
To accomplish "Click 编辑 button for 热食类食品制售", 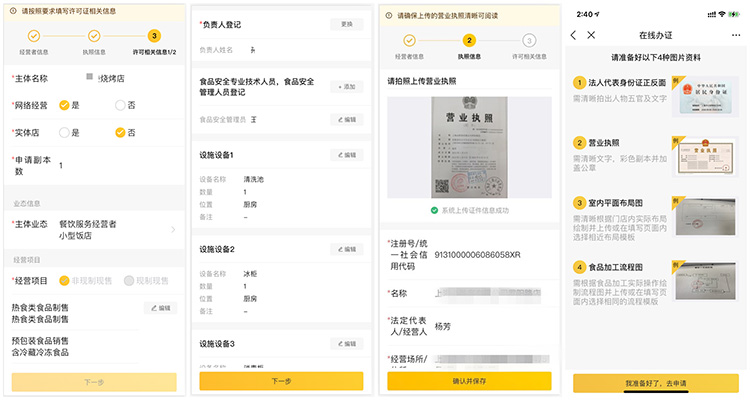I will click(x=160, y=308).
